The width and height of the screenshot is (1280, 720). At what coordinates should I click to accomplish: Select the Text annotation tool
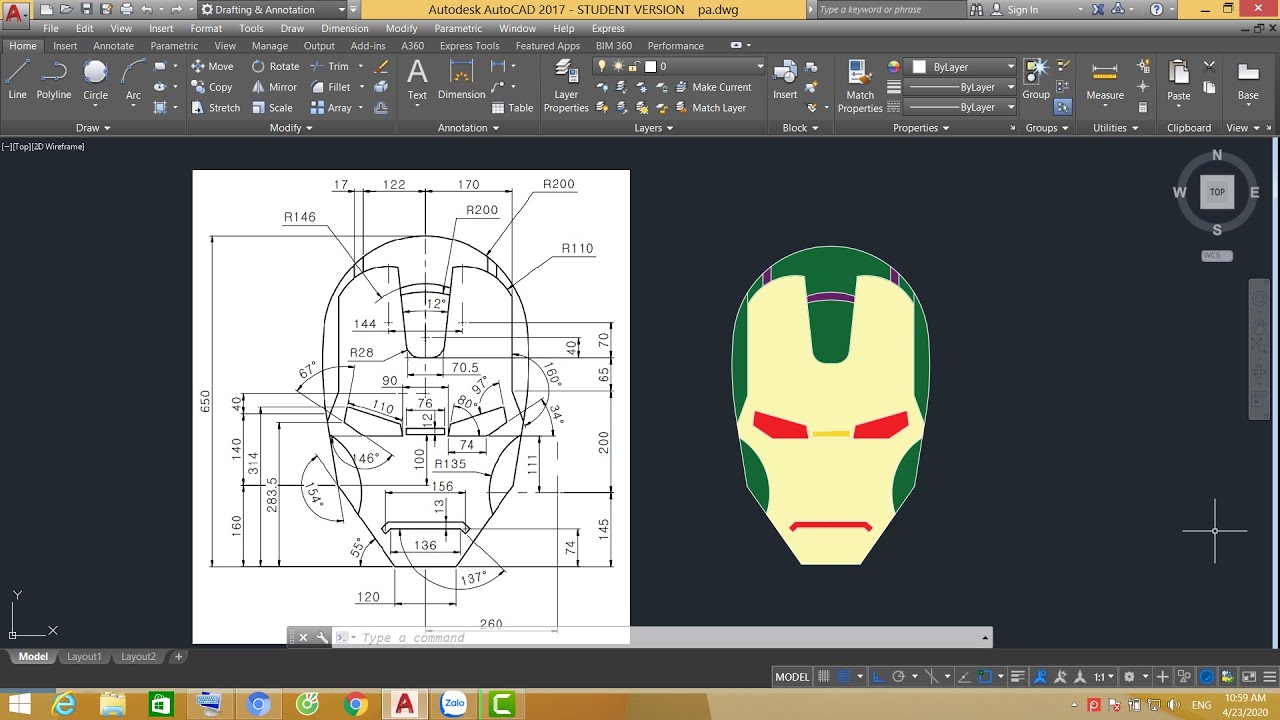(417, 80)
